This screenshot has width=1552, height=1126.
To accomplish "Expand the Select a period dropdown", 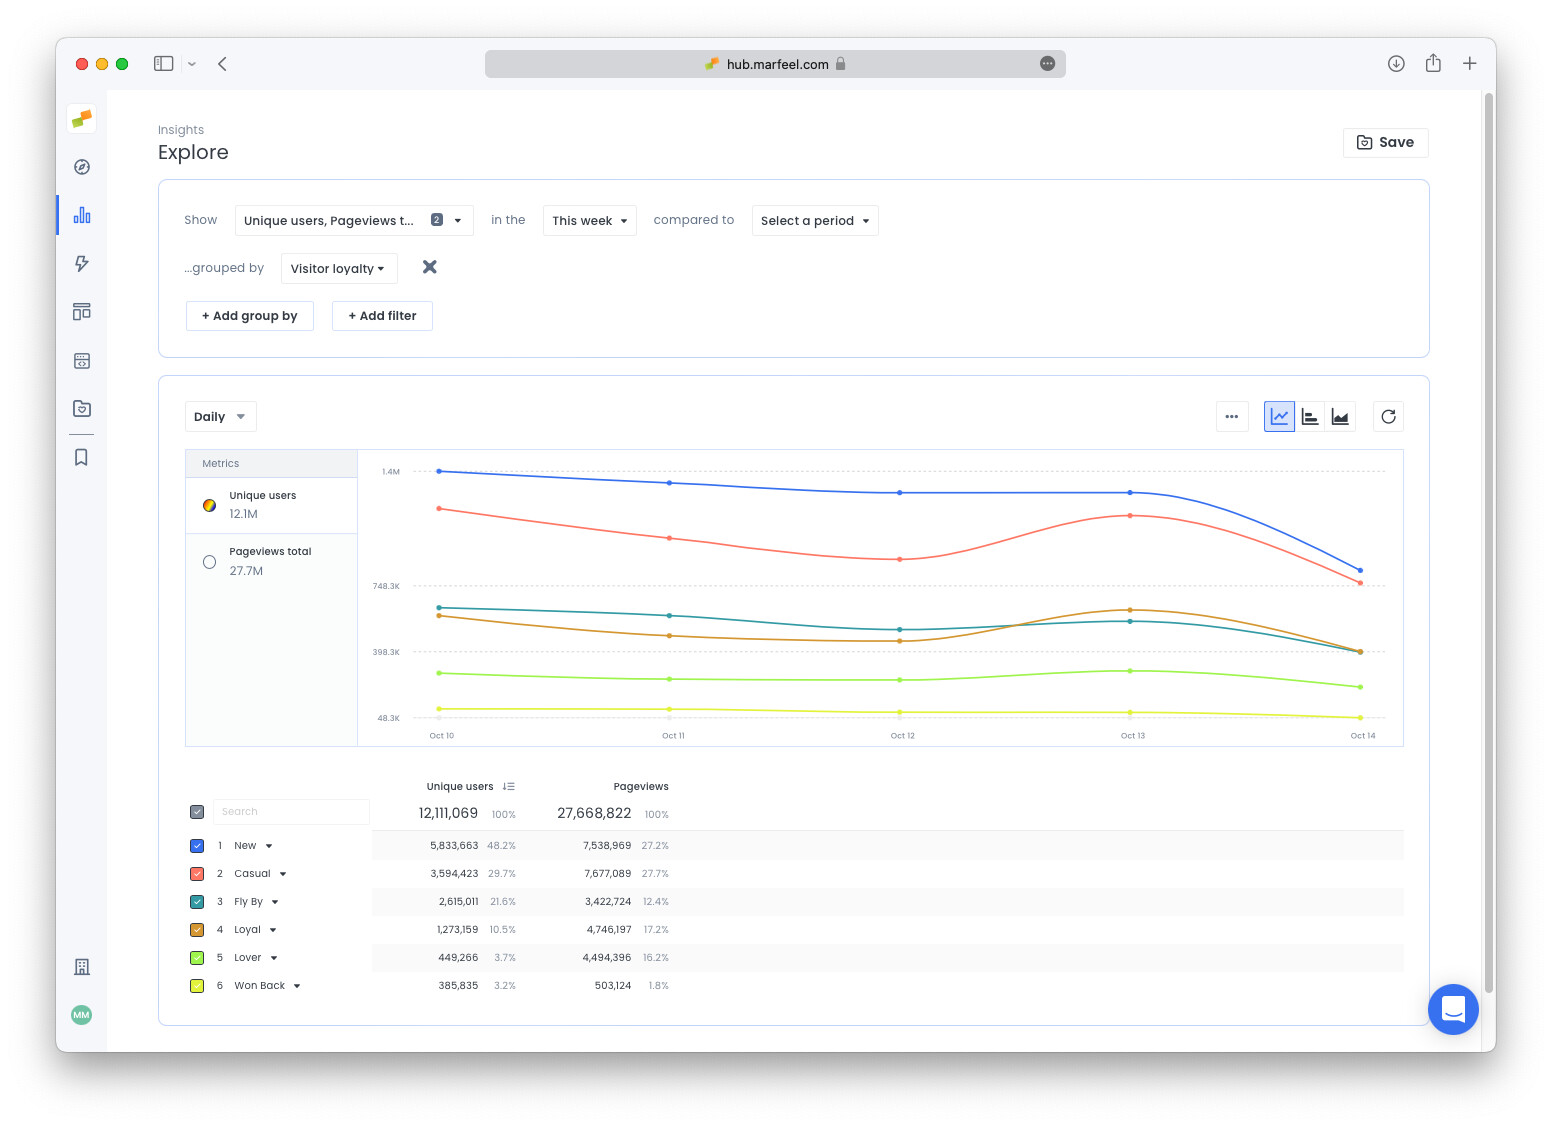I will tap(814, 221).
